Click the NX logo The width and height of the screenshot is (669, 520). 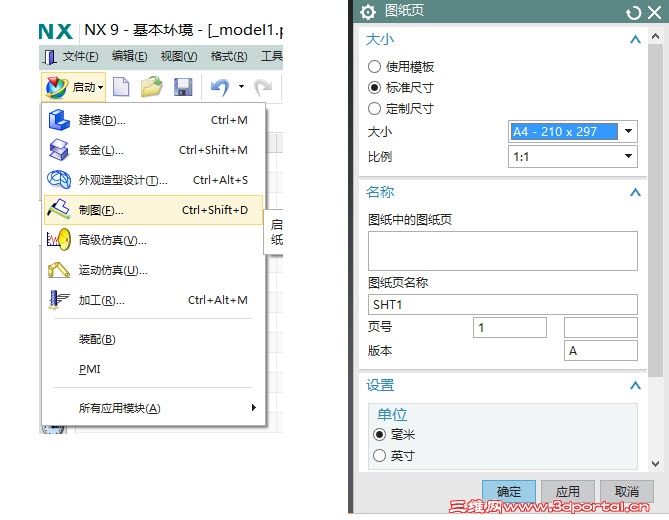(x=55, y=32)
